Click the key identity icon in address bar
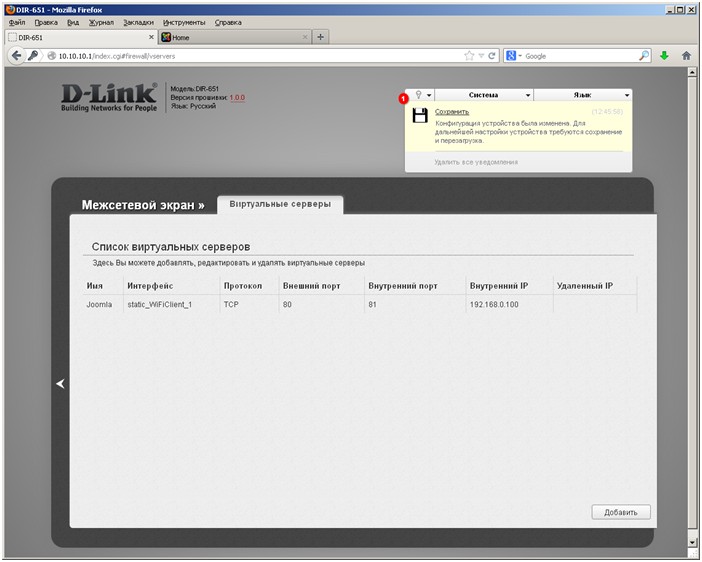This screenshot has height=562, width=702. [x=33, y=56]
